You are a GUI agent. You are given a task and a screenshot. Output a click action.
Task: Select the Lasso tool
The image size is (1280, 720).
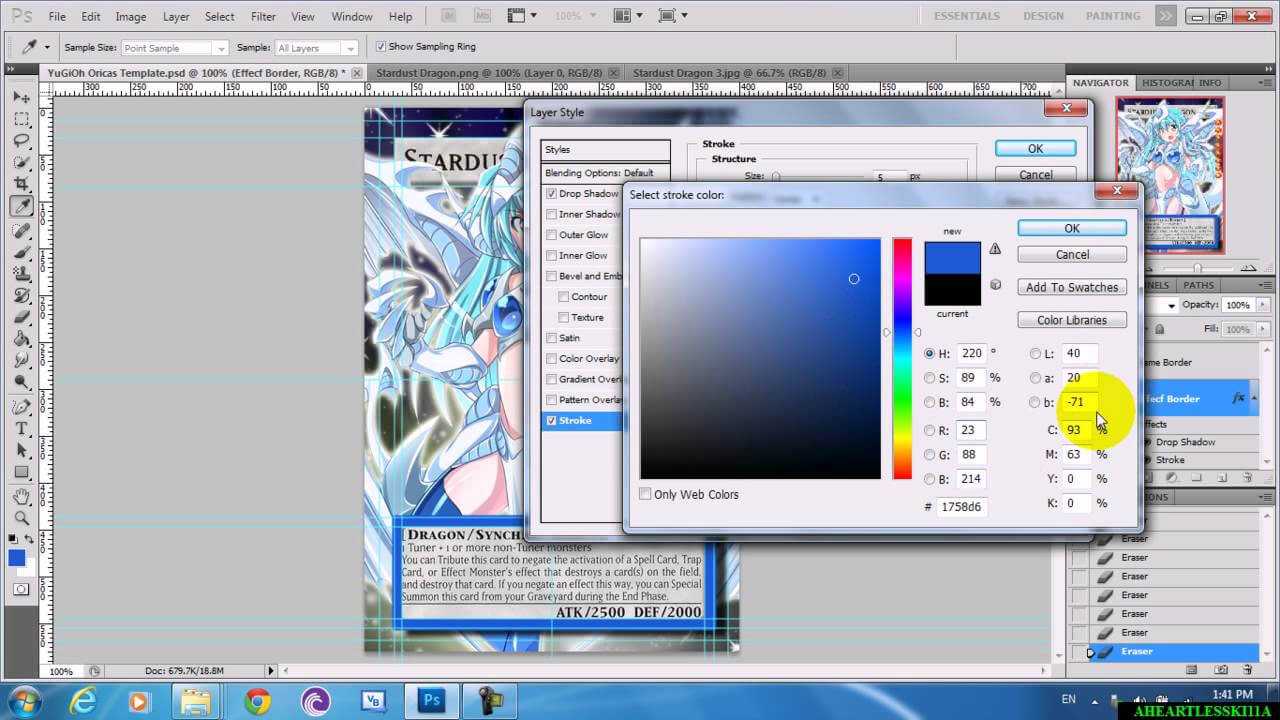click(x=21, y=141)
